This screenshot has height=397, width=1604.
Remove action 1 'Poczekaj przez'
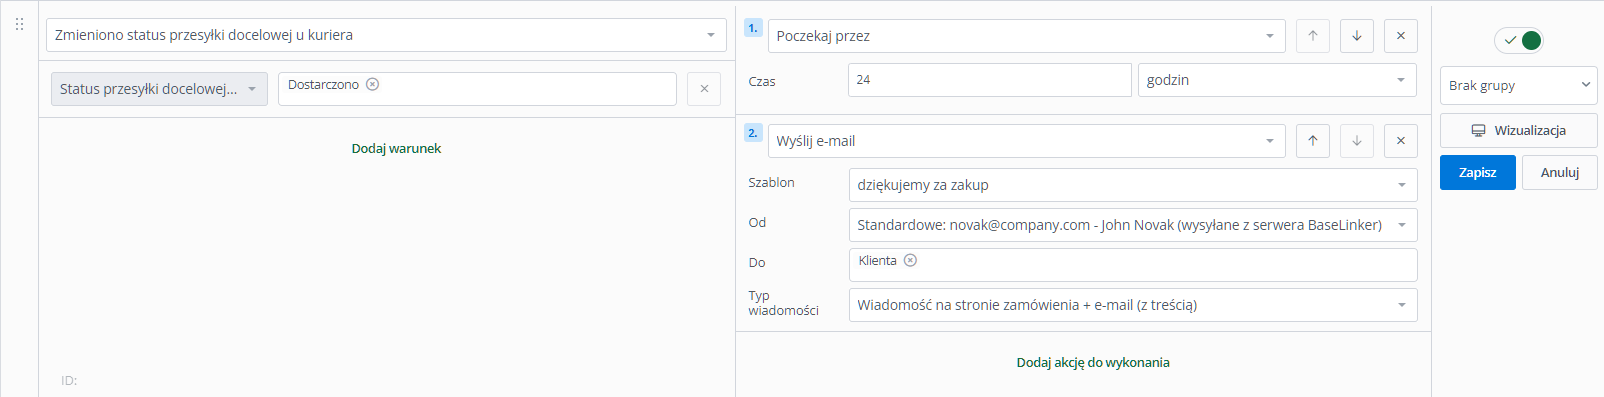click(1401, 36)
